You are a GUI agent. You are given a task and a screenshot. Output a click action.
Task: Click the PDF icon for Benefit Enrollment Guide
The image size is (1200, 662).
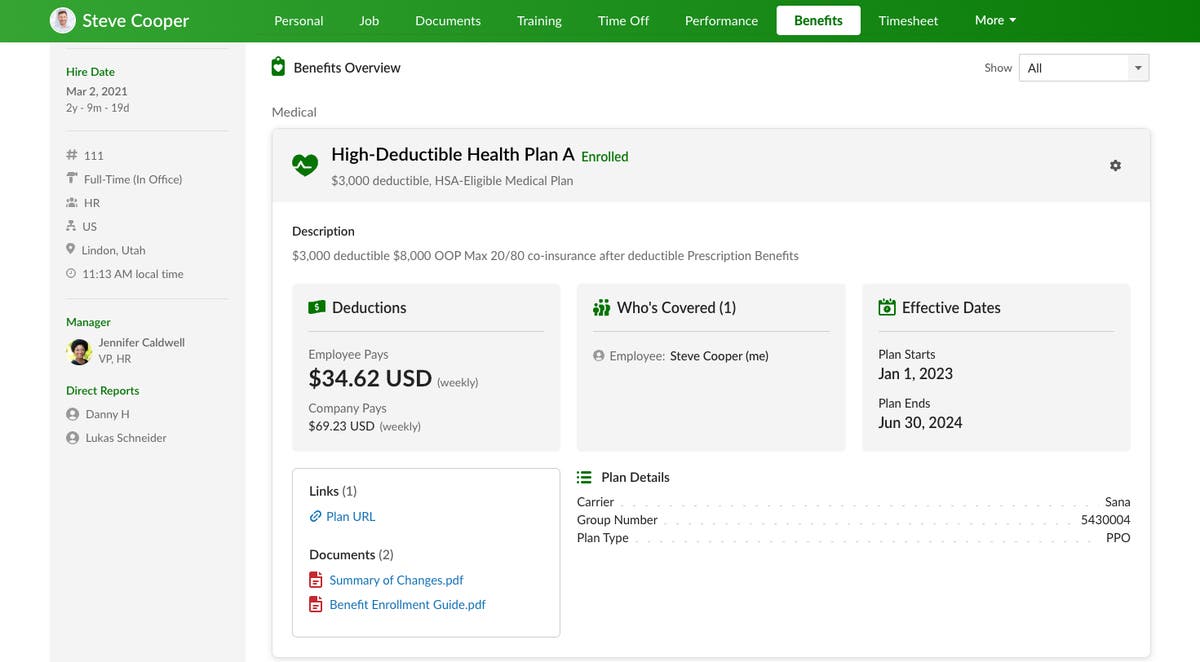pos(315,604)
